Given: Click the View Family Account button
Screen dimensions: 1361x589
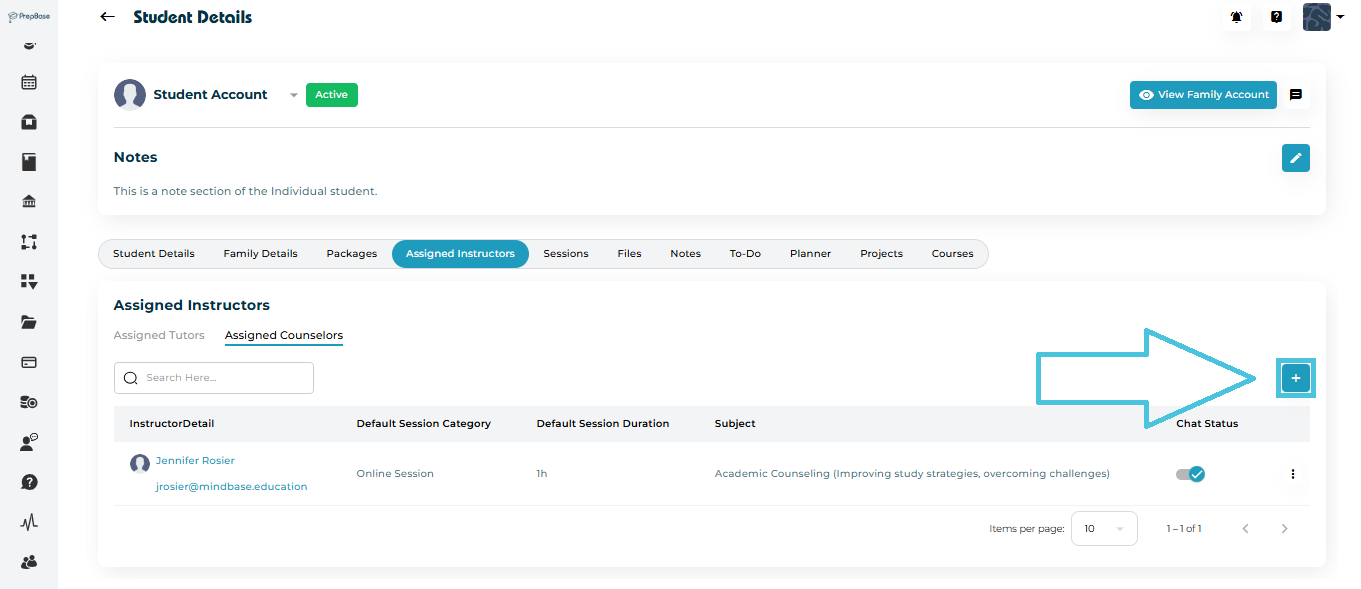Looking at the screenshot, I should [x=1202, y=95].
